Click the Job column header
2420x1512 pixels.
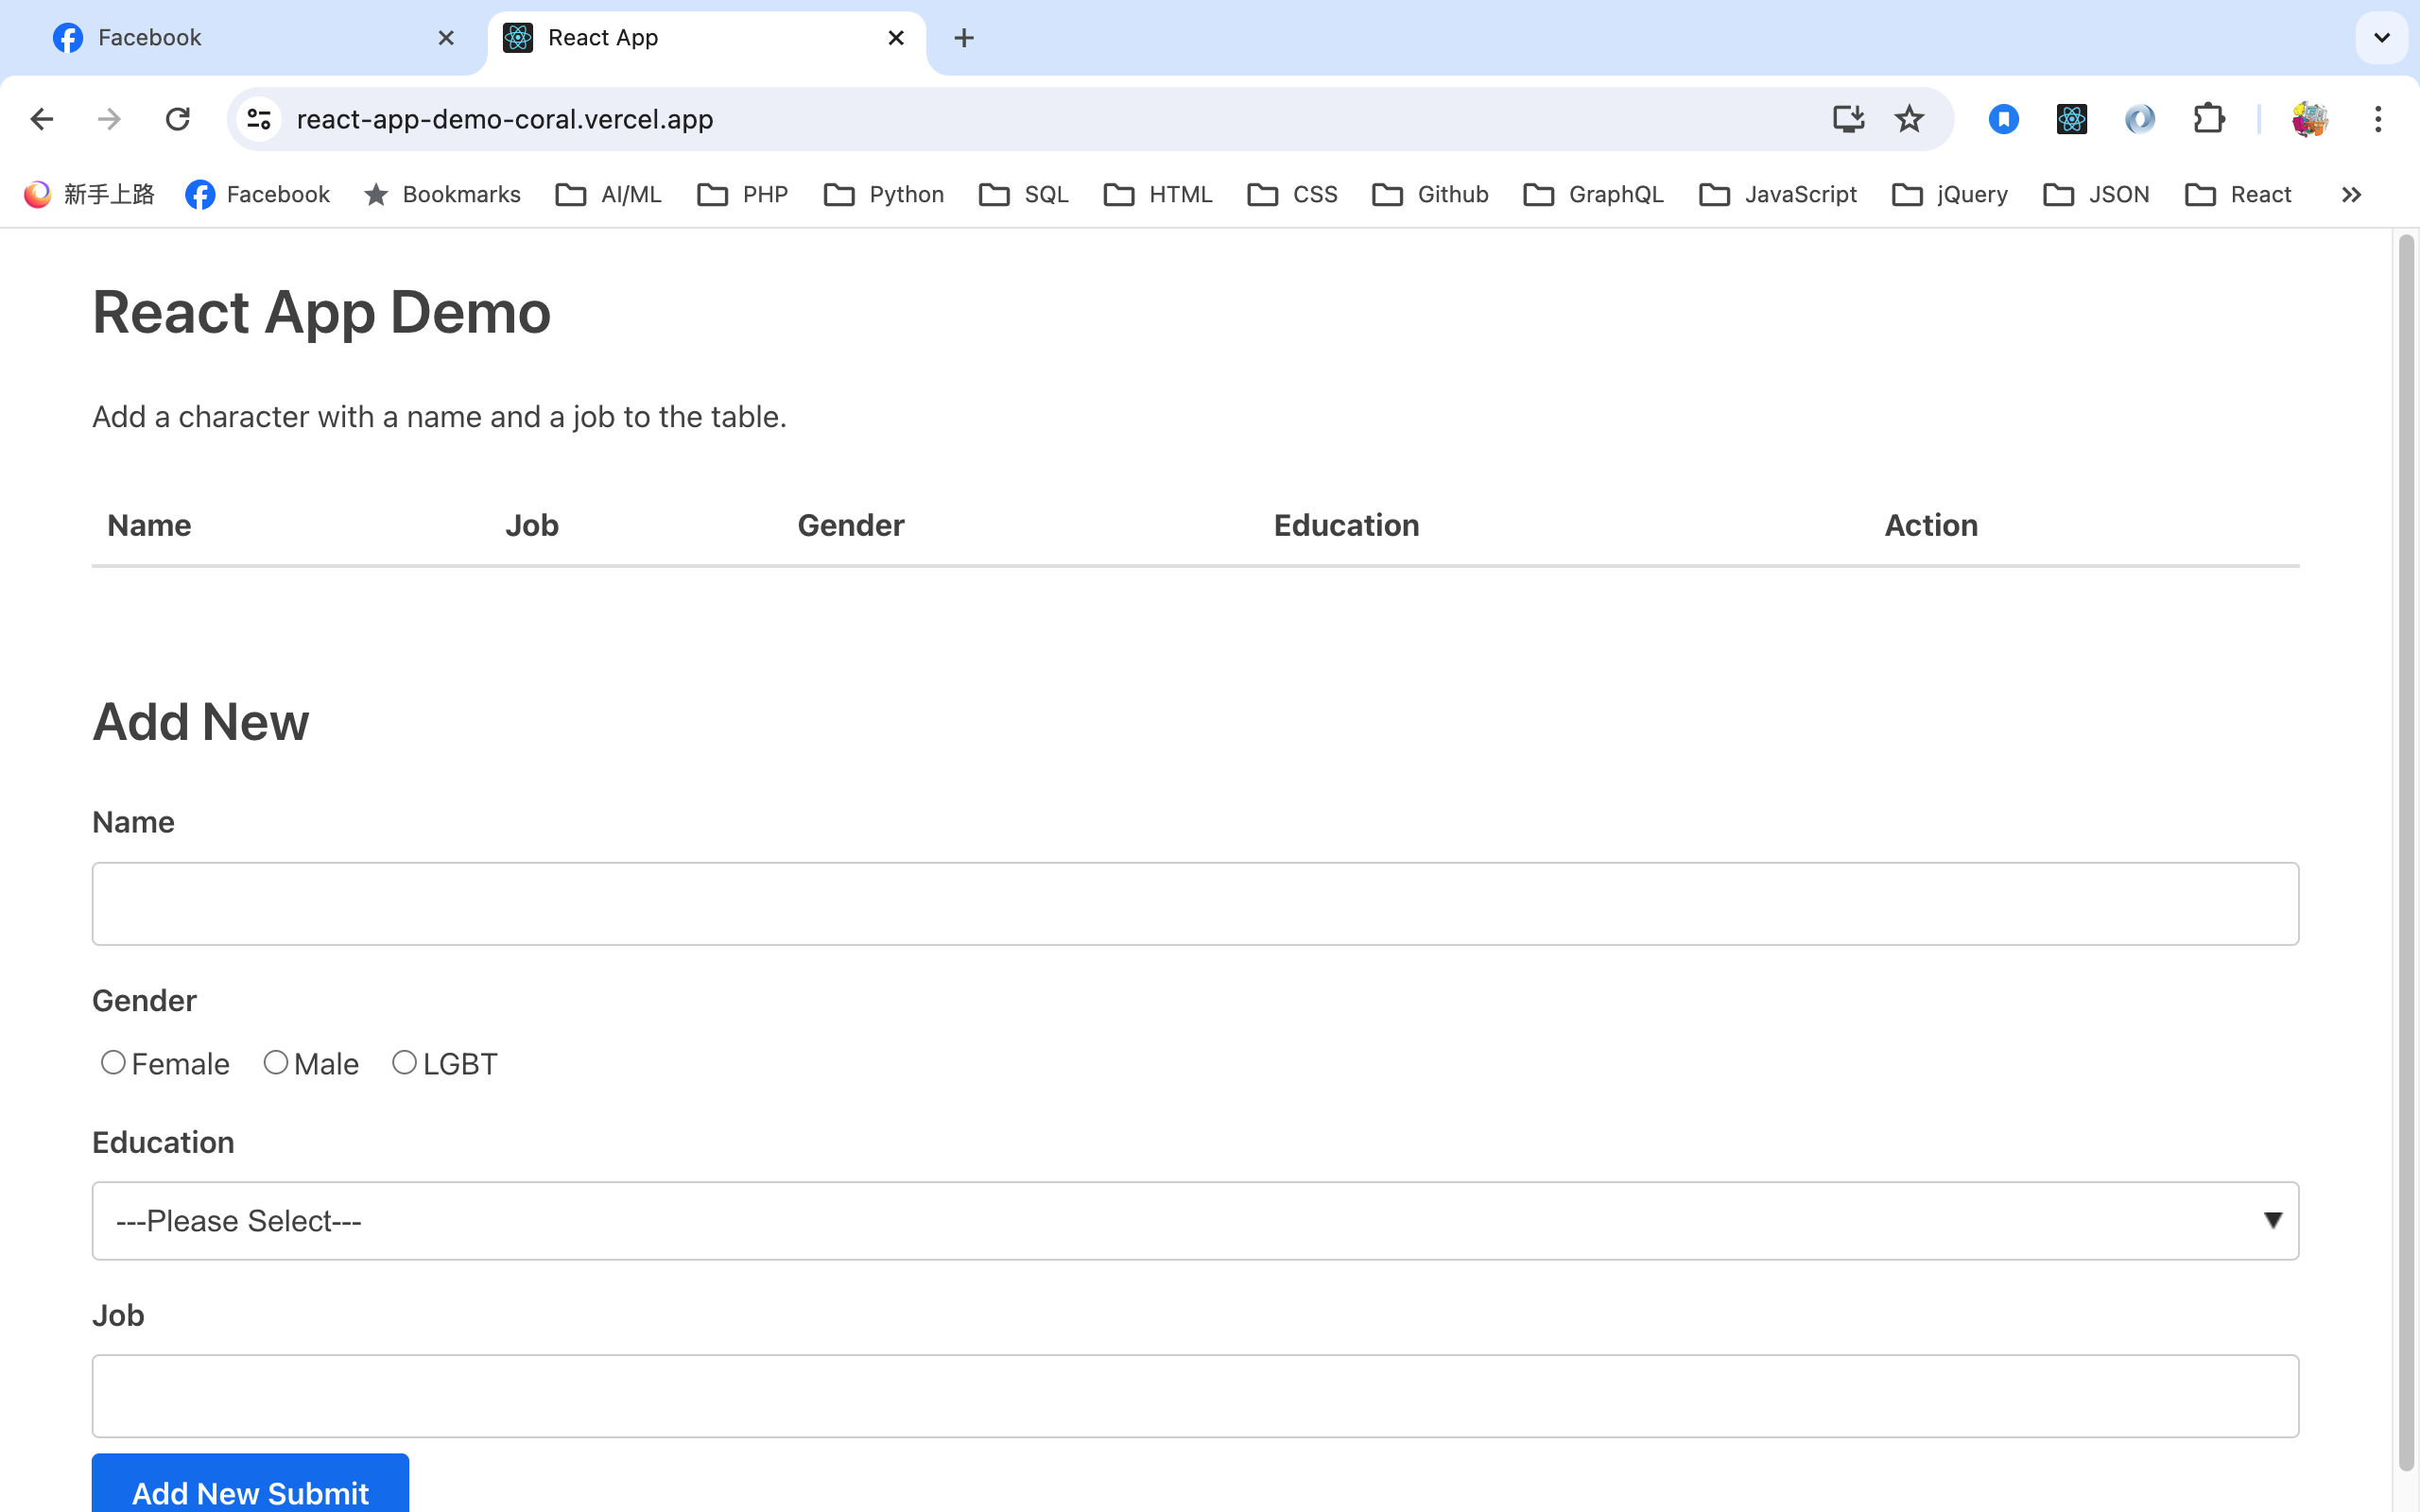(531, 525)
